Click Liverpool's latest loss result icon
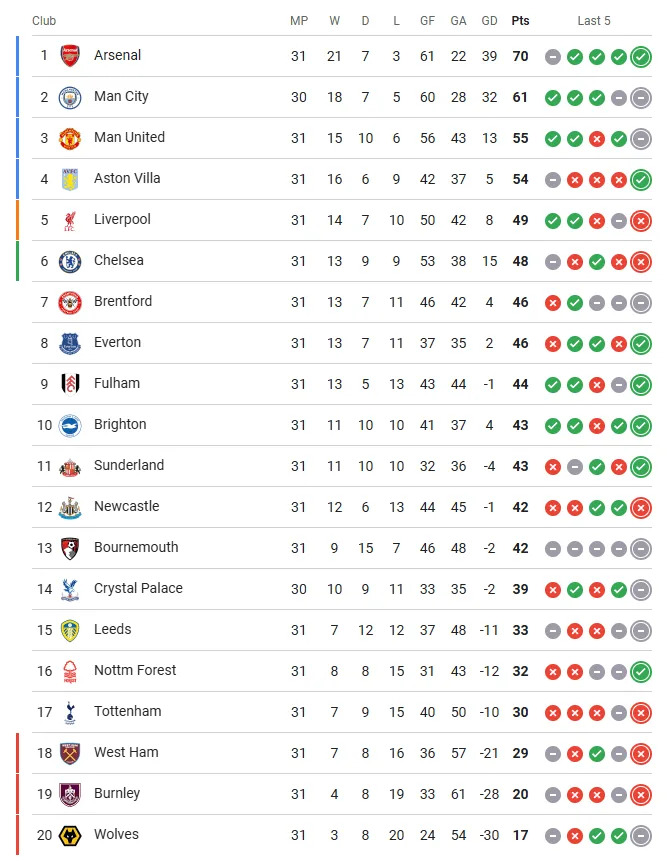Viewport: 670px width, 862px height. [x=641, y=221]
